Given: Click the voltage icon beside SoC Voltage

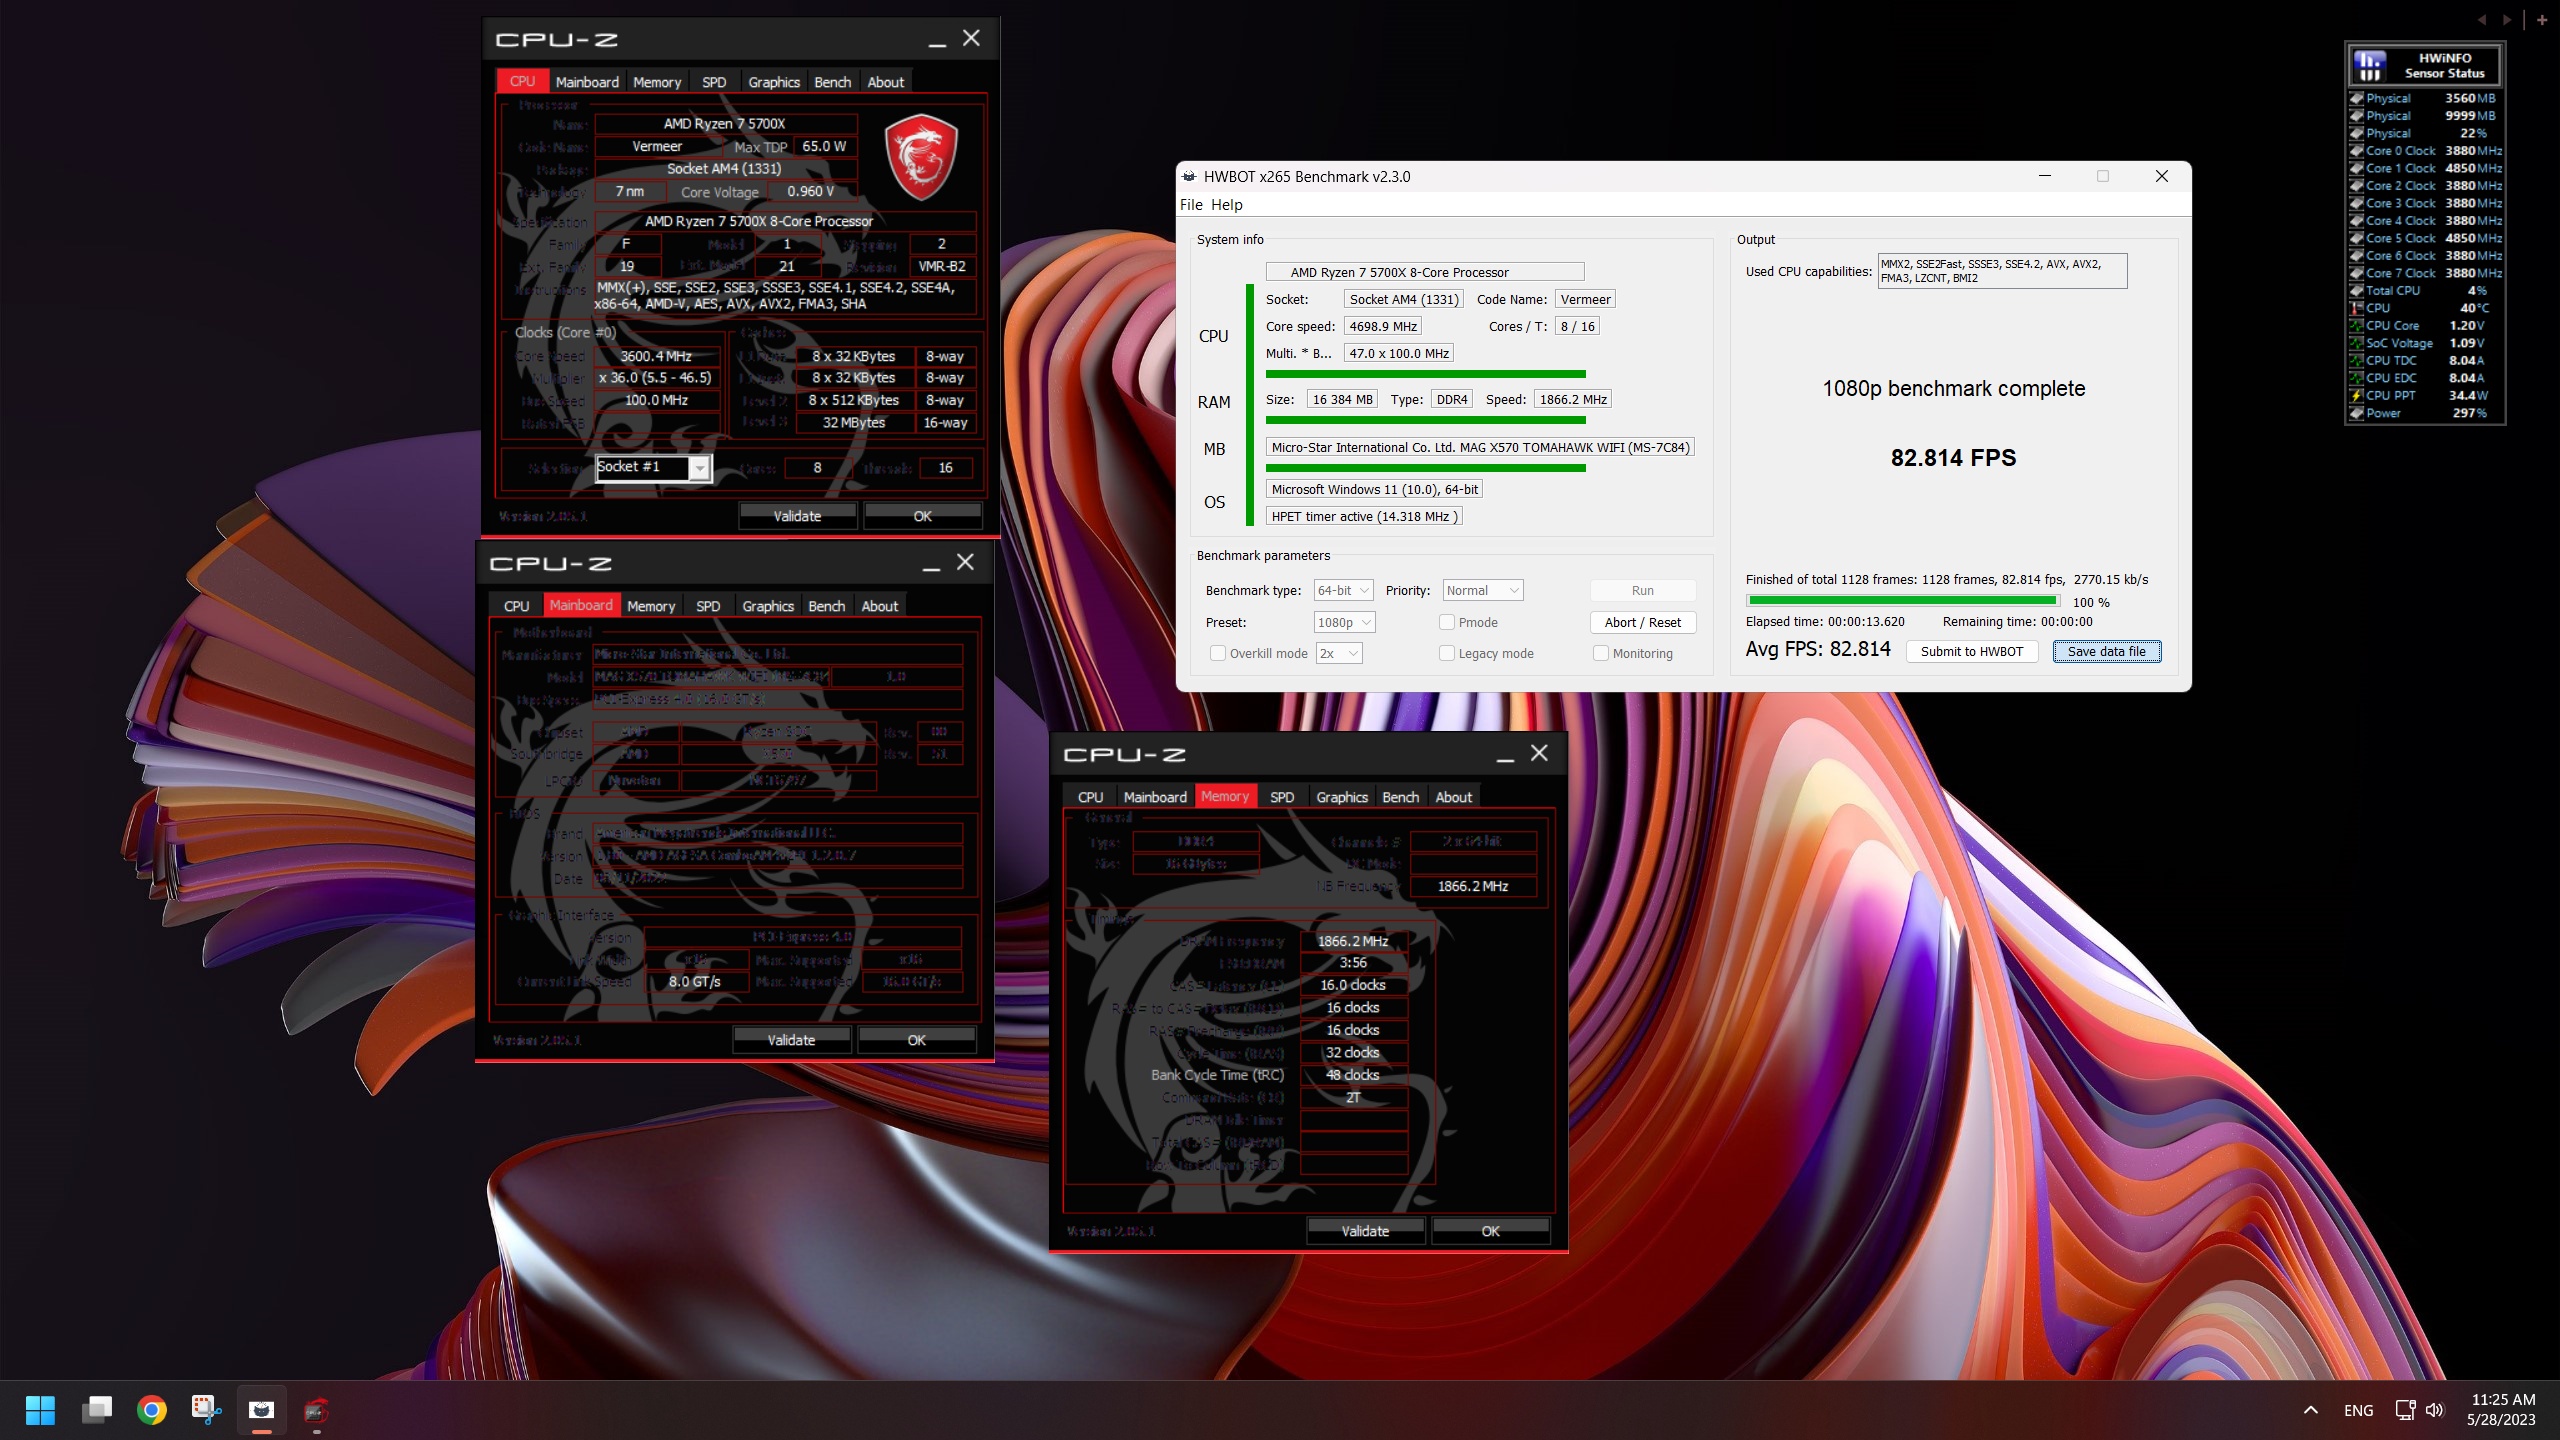Looking at the screenshot, I should coord(2356,343).
